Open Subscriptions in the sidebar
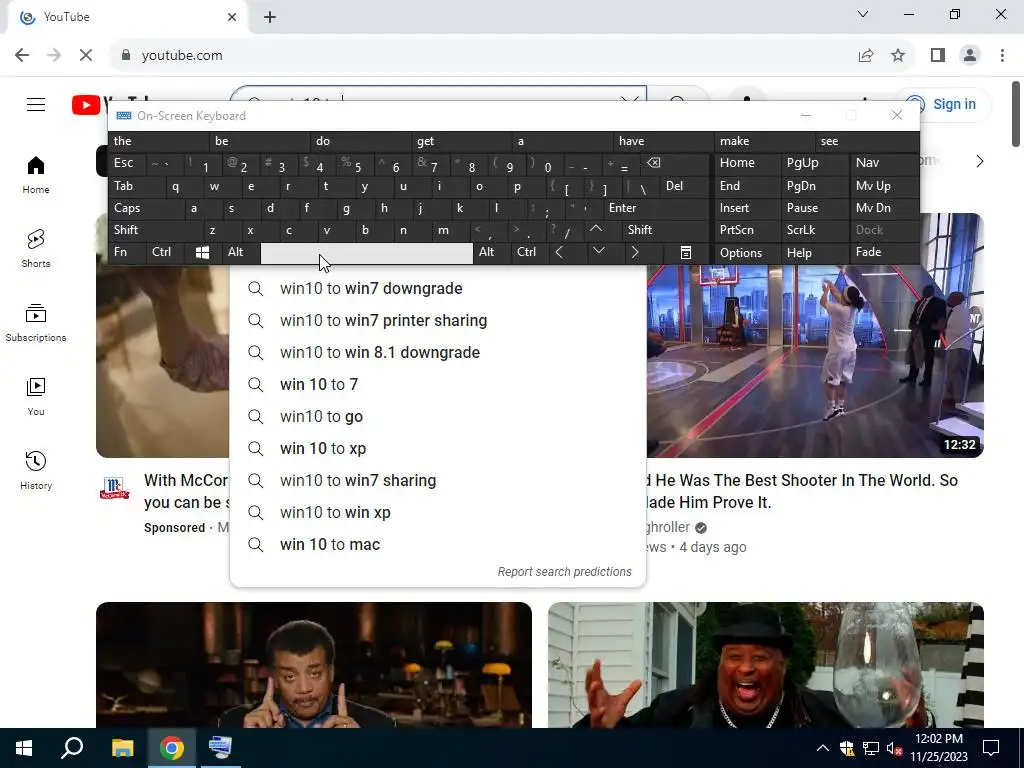The width and height of the screenshot is (1024, 768). coord(36,323)
